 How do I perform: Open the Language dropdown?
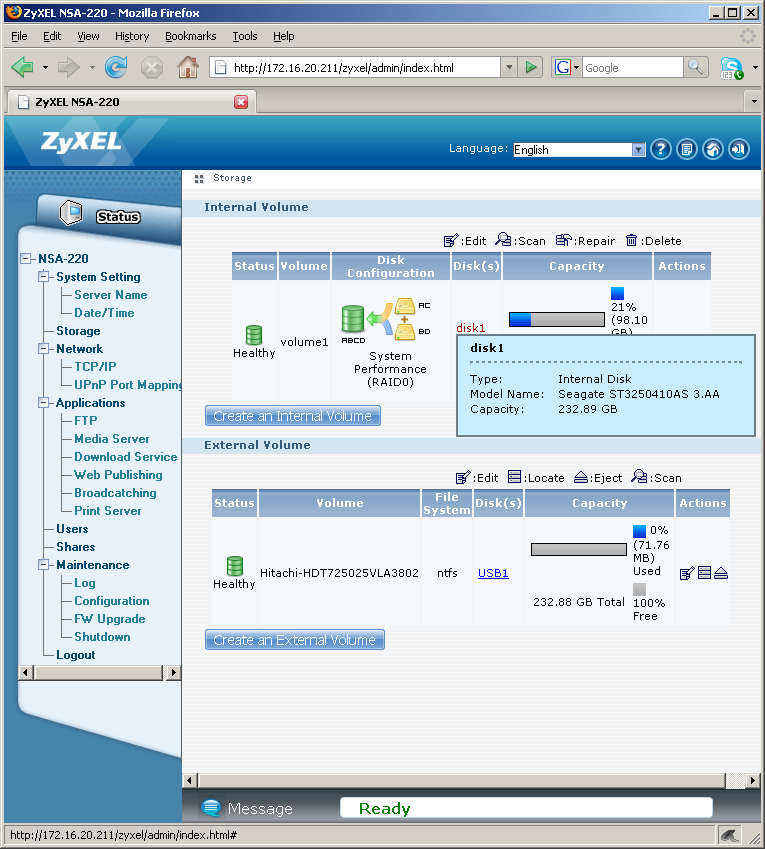[x=579, y=149]
